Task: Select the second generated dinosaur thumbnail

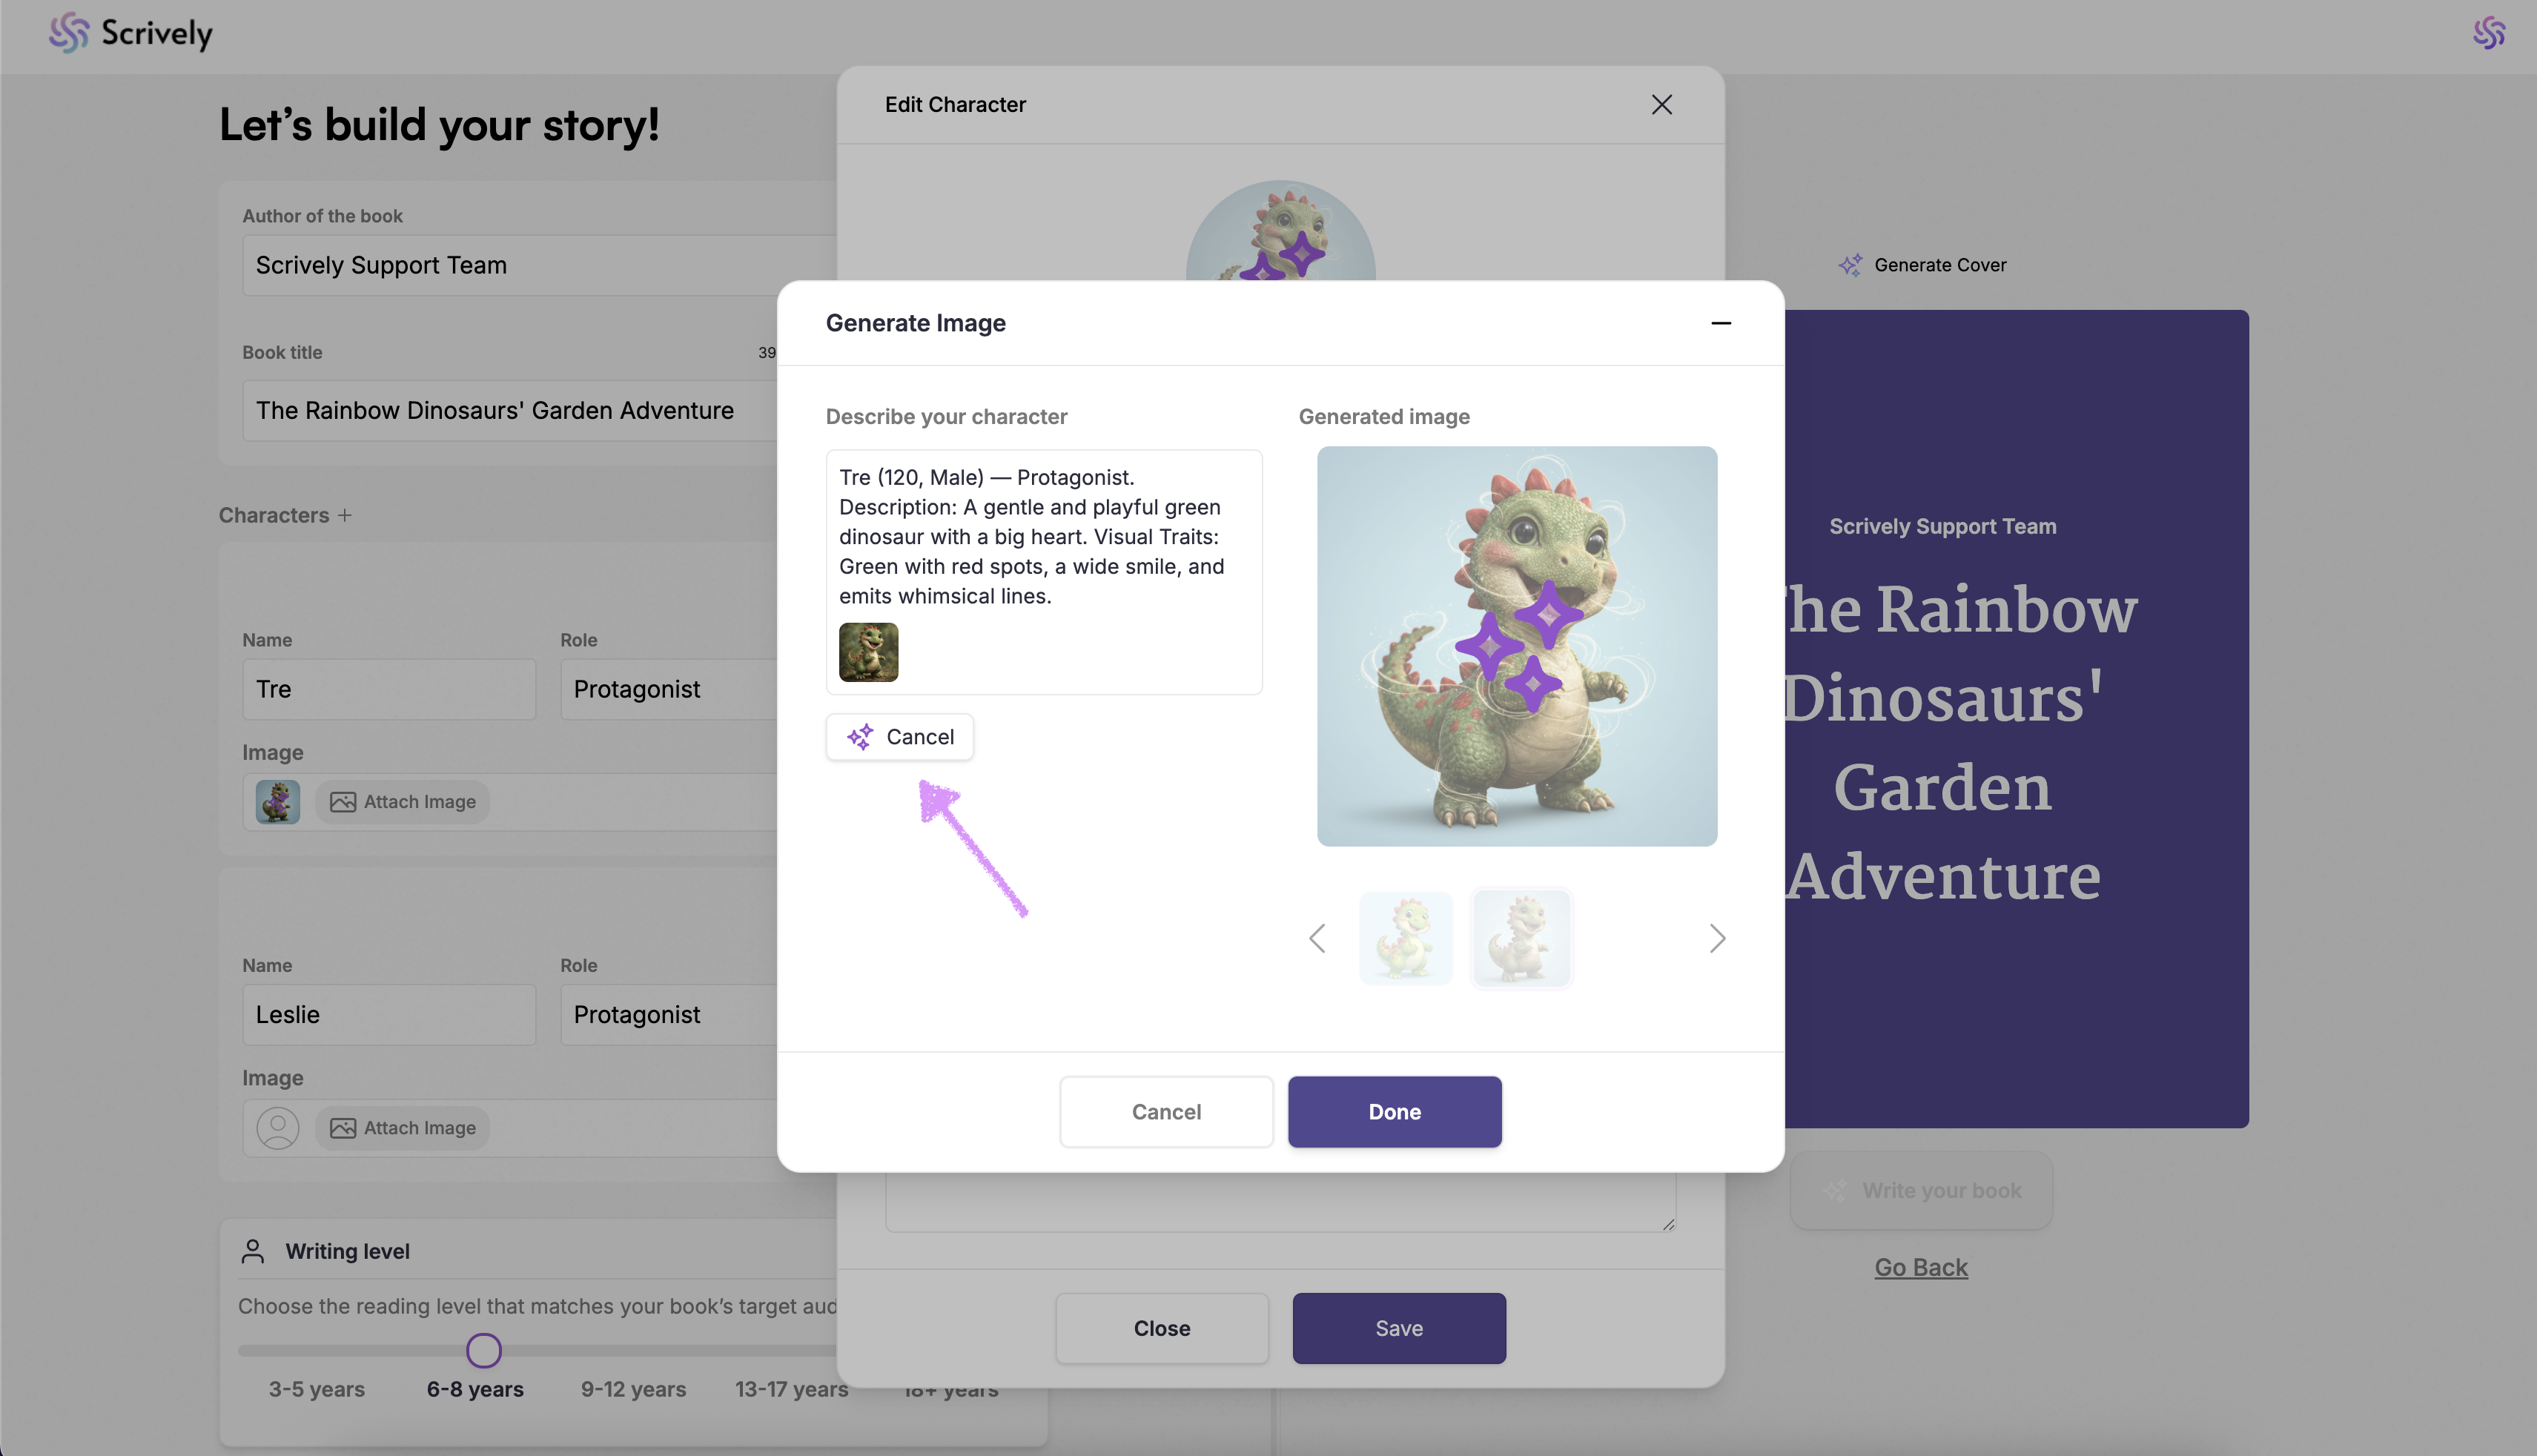Action: click(x=1520, y=938)
